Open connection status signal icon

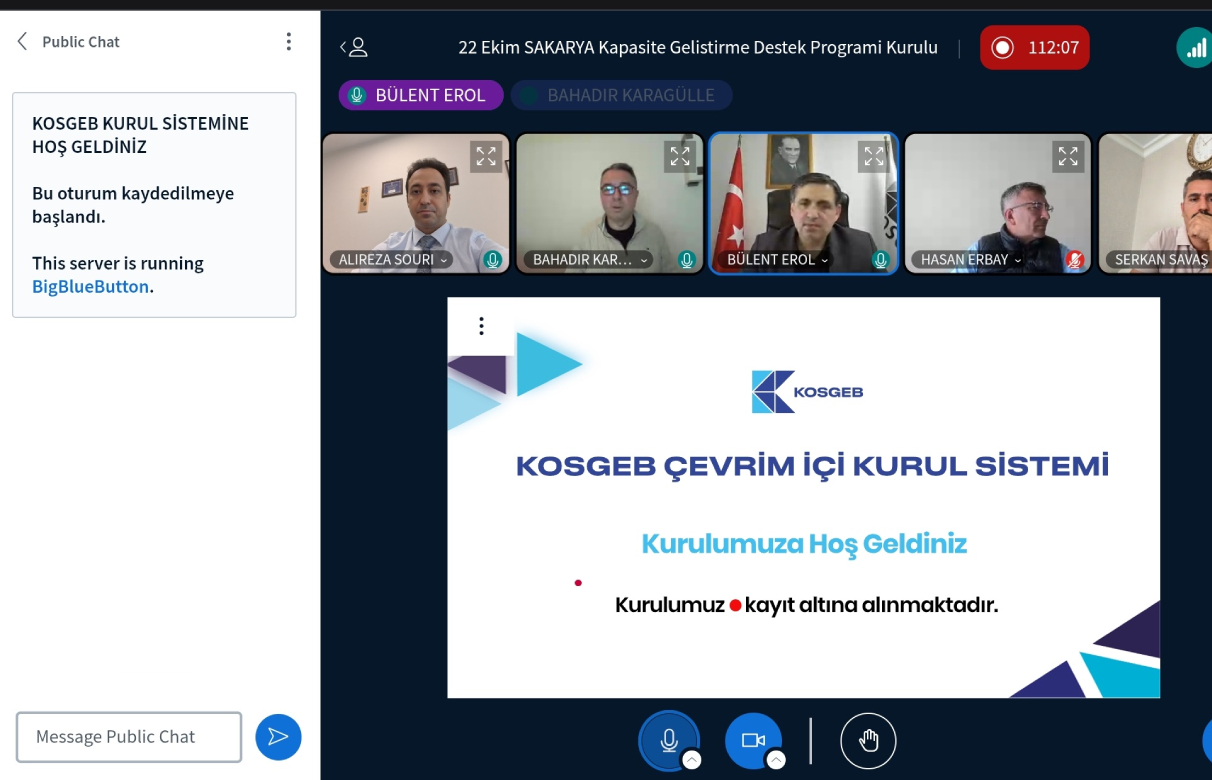pos(1195,47)
